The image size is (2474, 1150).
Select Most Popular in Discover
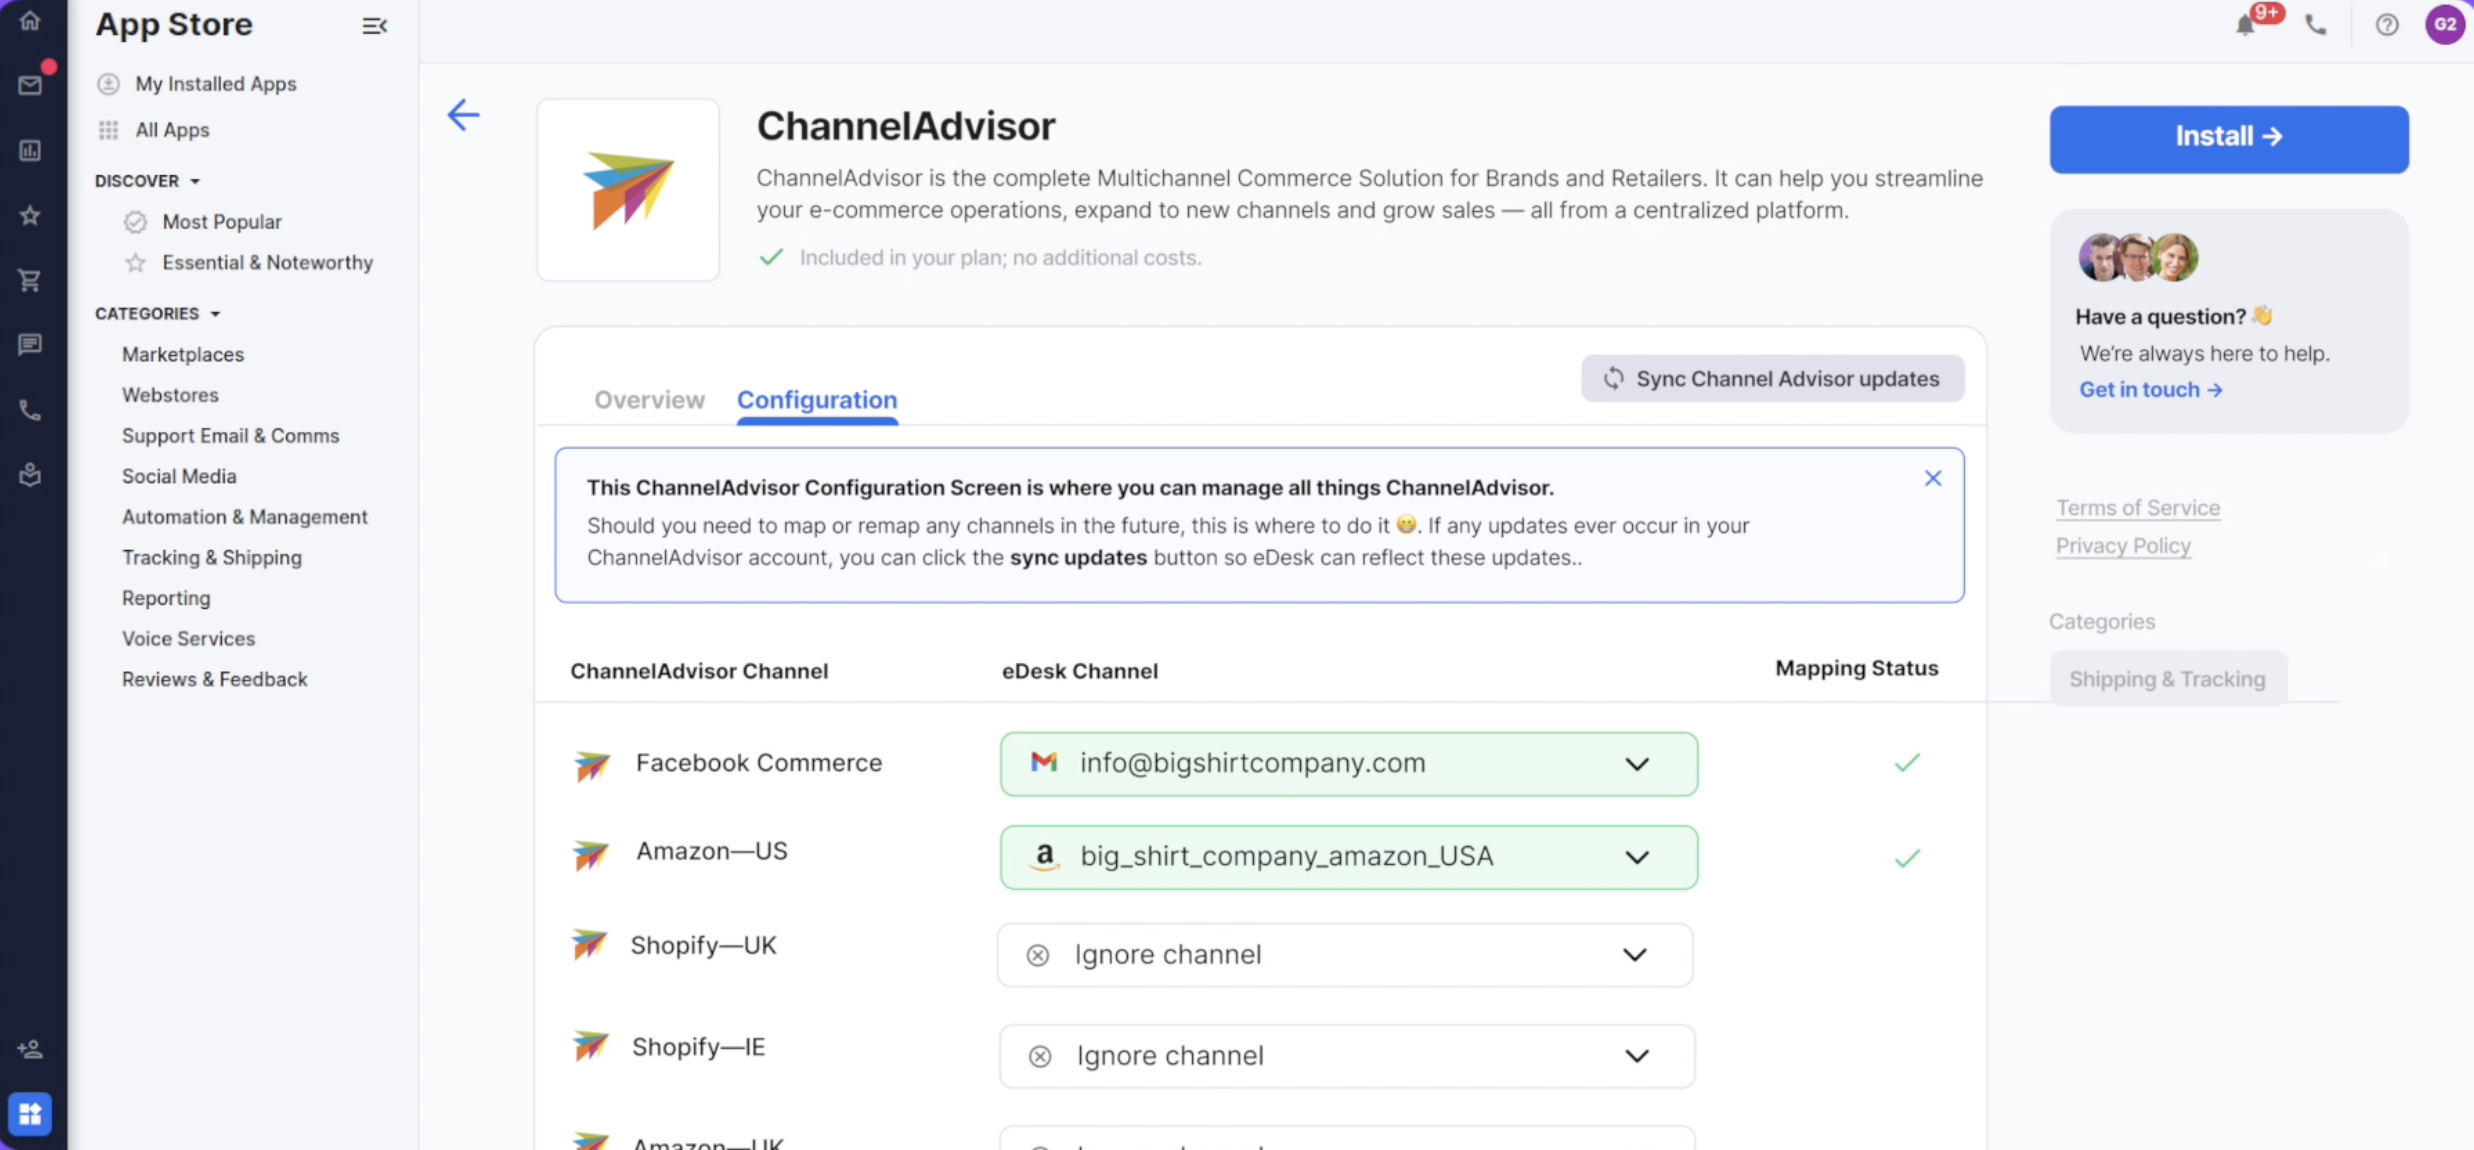pyautogui.click(x=222, y=222)
